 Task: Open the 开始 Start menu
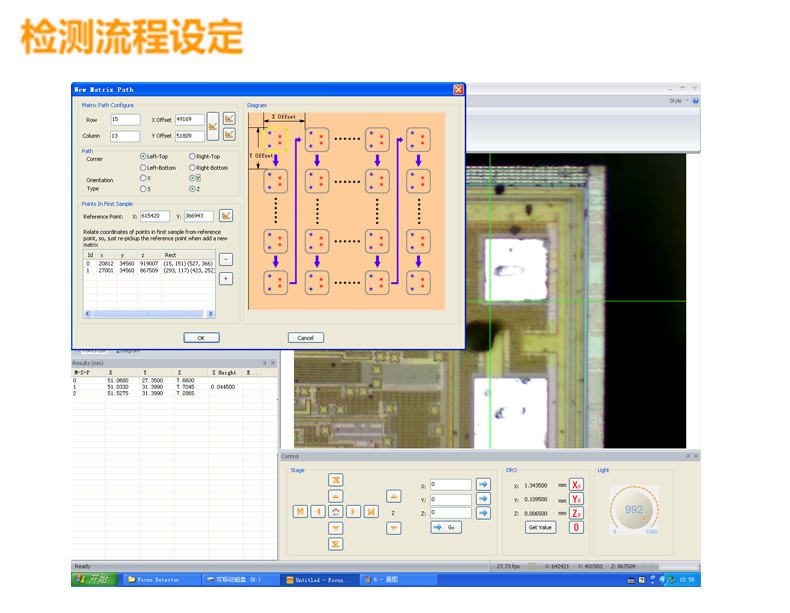point(95,579)
